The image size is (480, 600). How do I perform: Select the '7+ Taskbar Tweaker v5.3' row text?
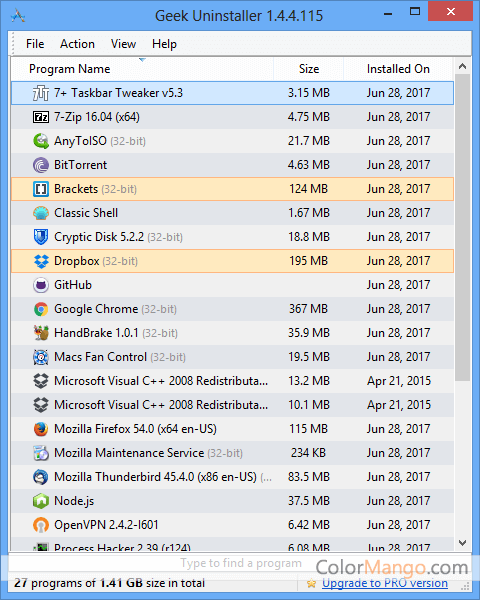pos(118,93)
